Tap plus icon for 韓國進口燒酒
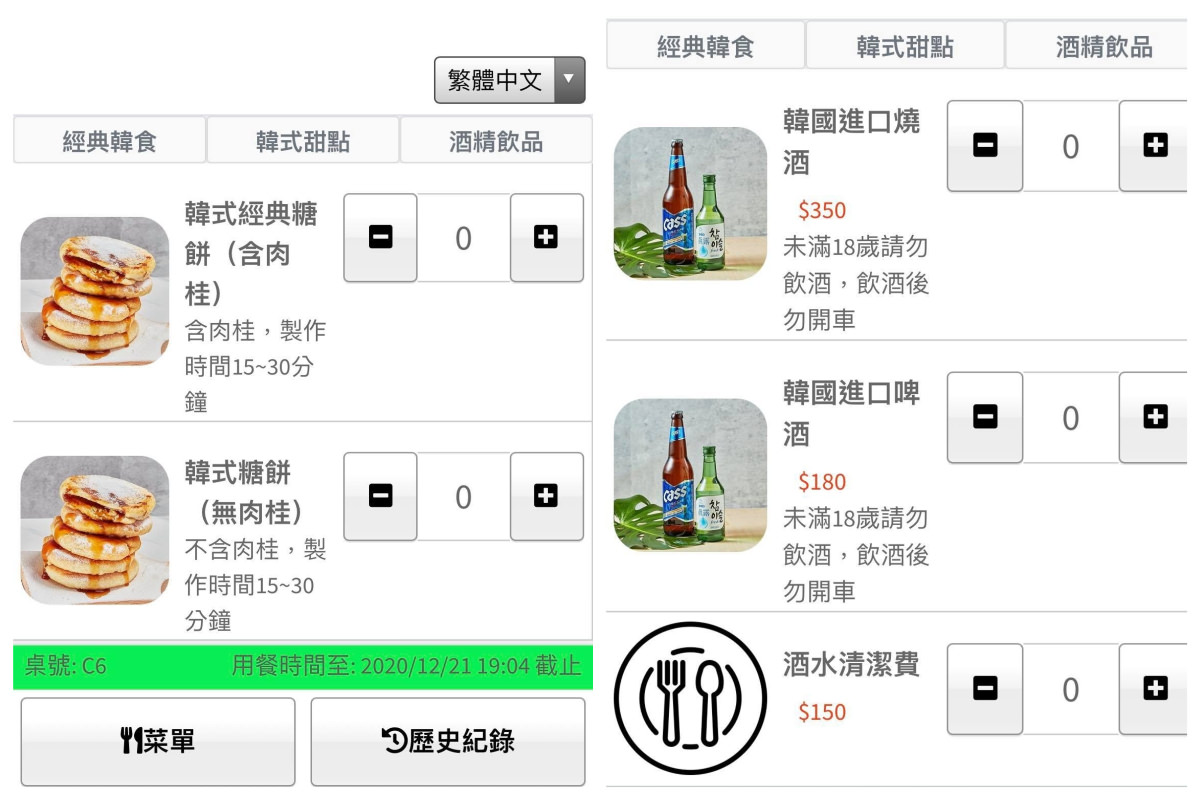Image resolution: width=1200 pixels, height=800 pixels. 1155,146
